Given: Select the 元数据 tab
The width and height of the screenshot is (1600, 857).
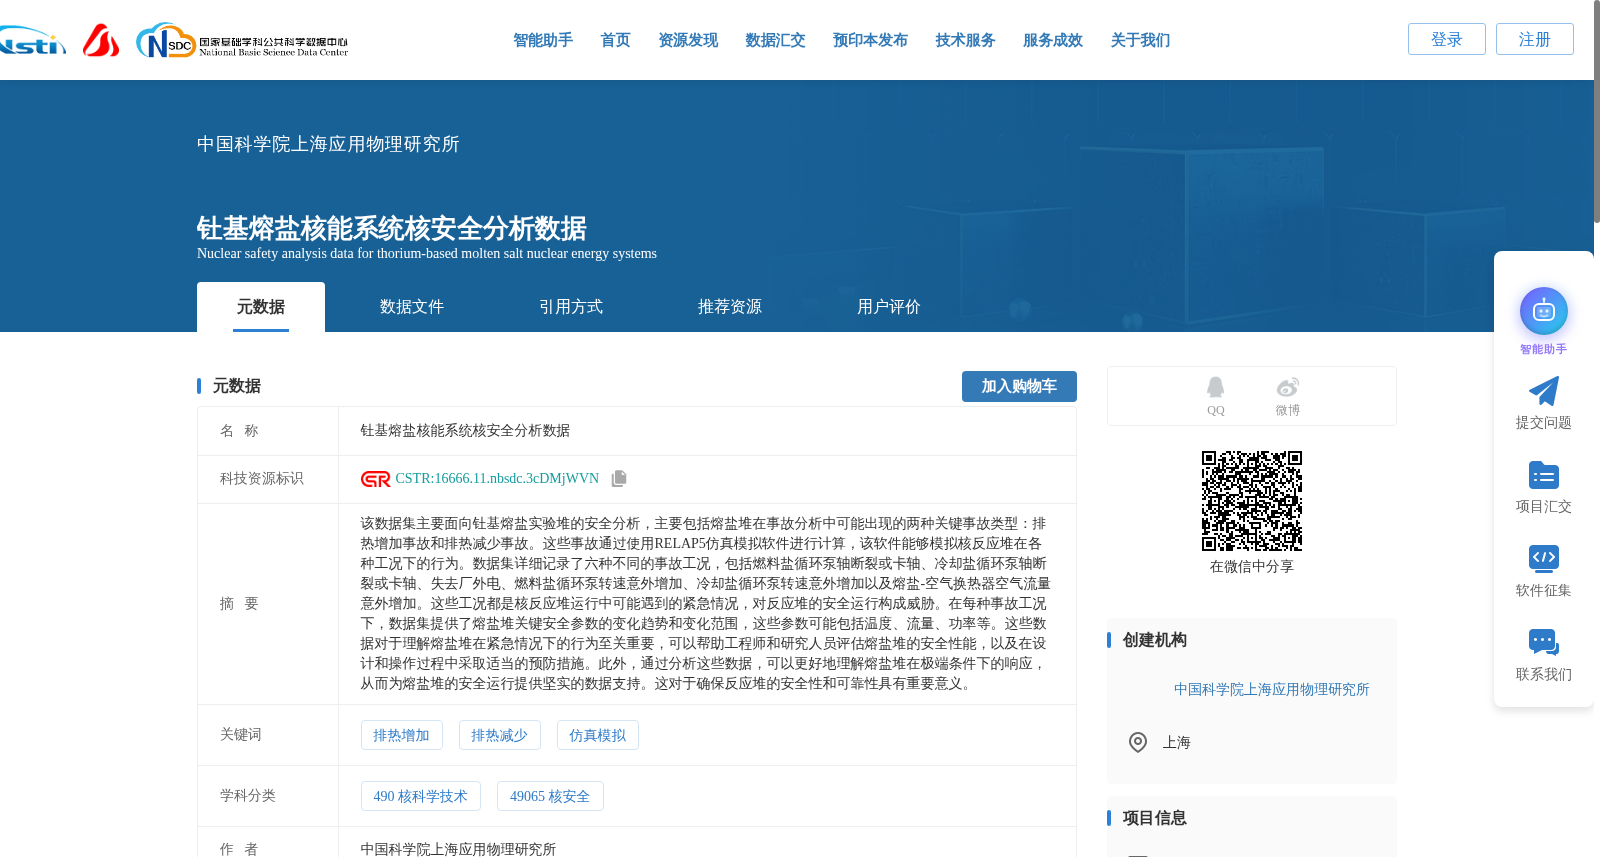Looking at the screenshot, I should [261, 307].
